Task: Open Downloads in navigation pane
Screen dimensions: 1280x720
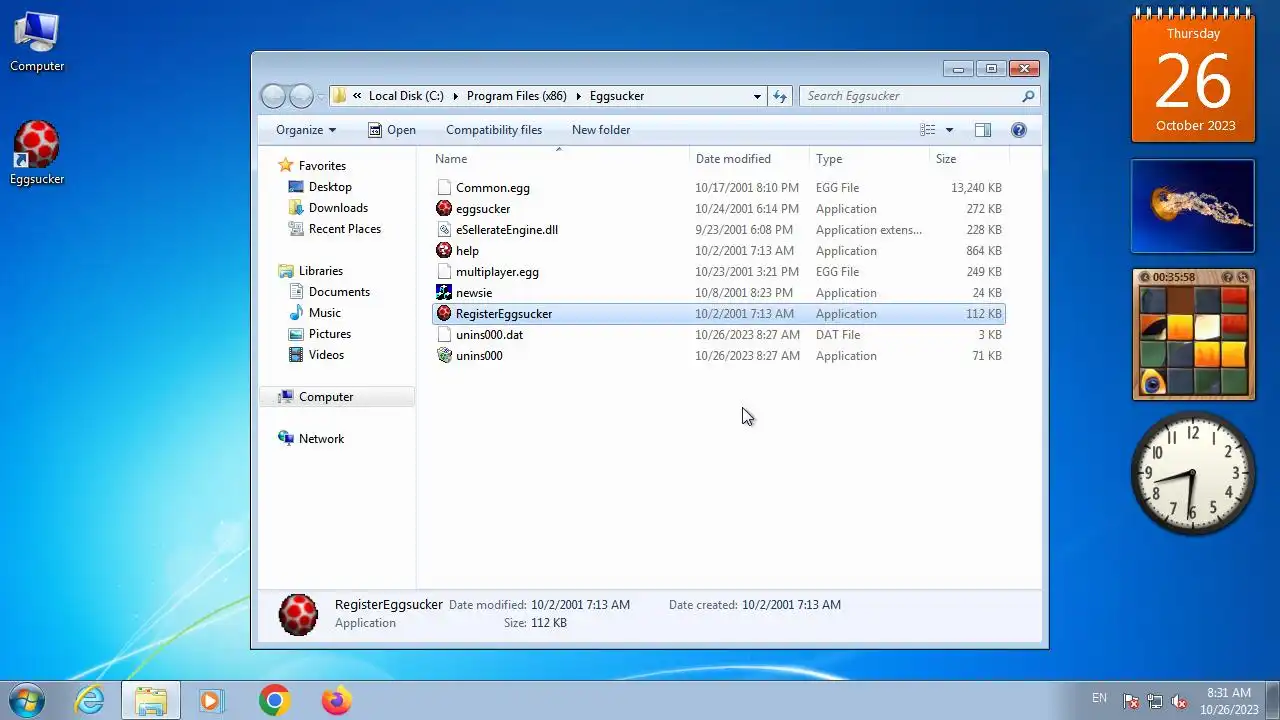Action: coord(338,207)
